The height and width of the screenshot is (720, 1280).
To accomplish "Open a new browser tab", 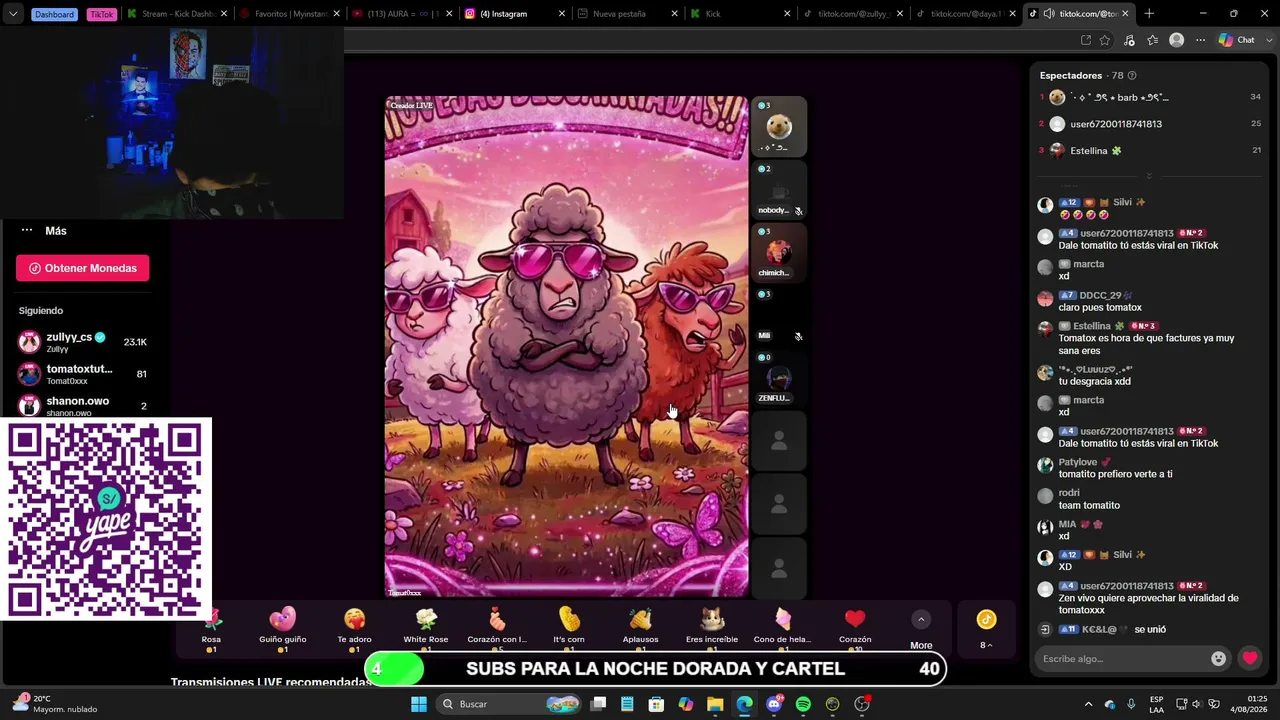I will coord(1149,14).
